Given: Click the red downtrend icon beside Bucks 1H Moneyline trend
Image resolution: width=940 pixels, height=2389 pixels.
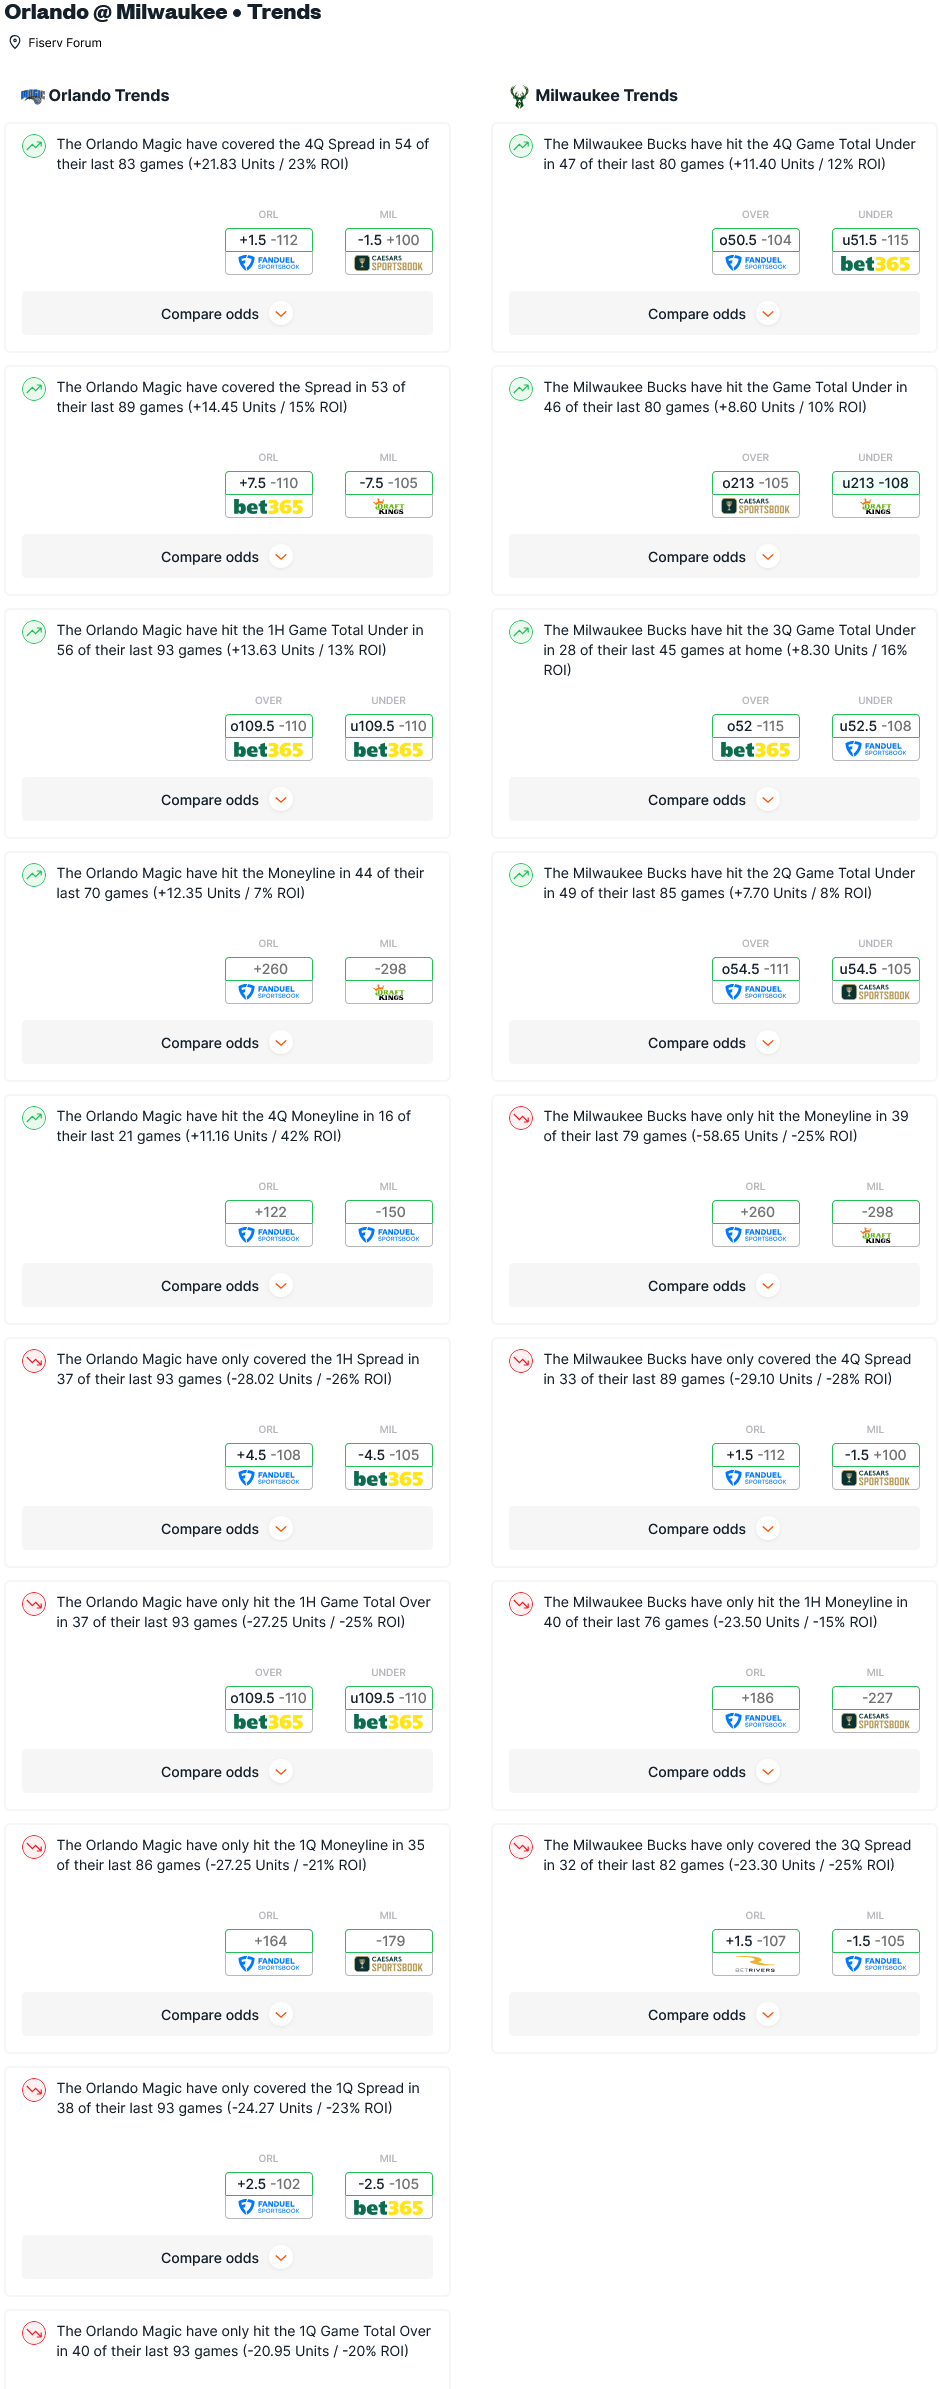Looking at the screenshot, I should [521, 1604].
